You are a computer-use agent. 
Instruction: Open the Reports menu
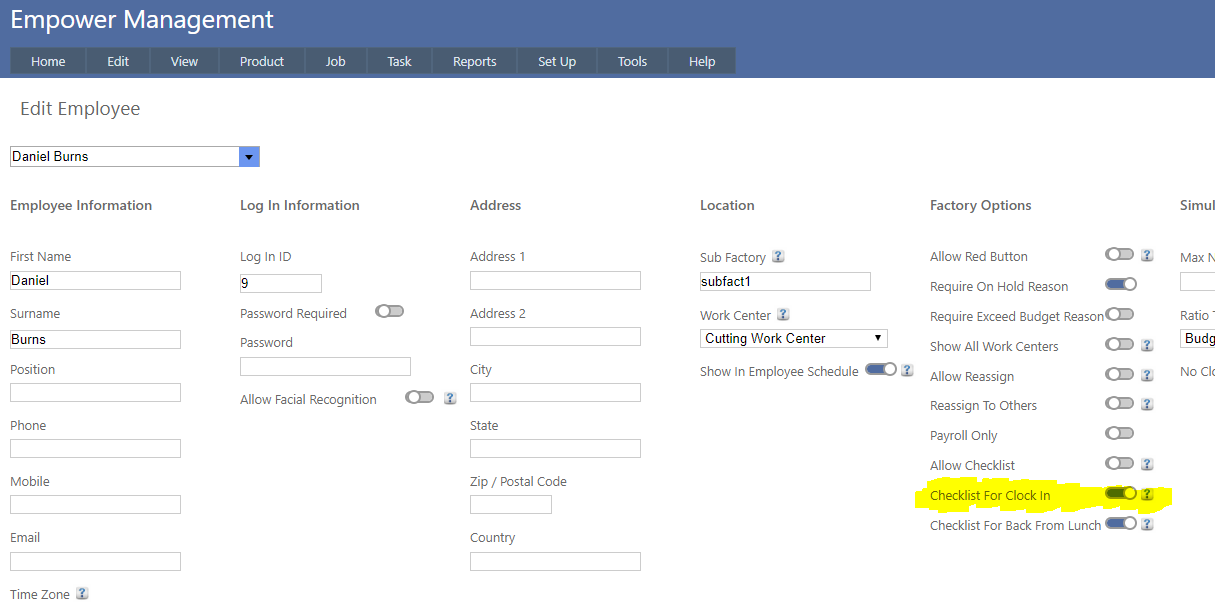(474, 61)
